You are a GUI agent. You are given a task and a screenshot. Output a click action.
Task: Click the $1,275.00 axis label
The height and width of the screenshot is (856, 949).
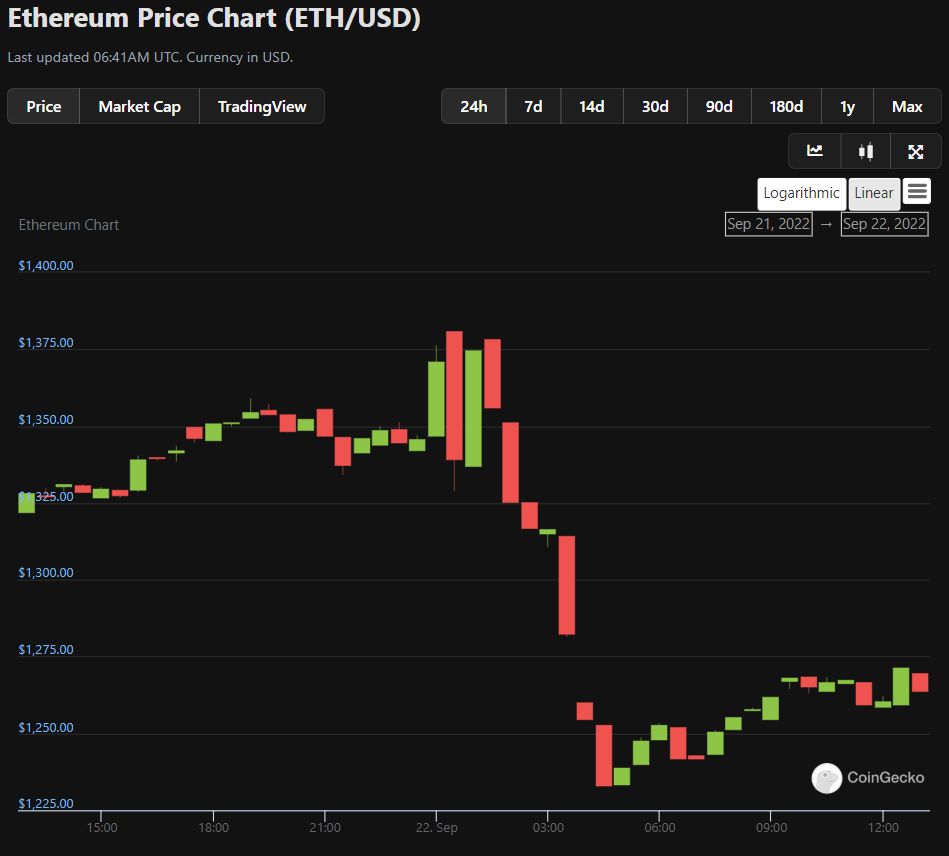pyautogui.click(x=46, y=650)
